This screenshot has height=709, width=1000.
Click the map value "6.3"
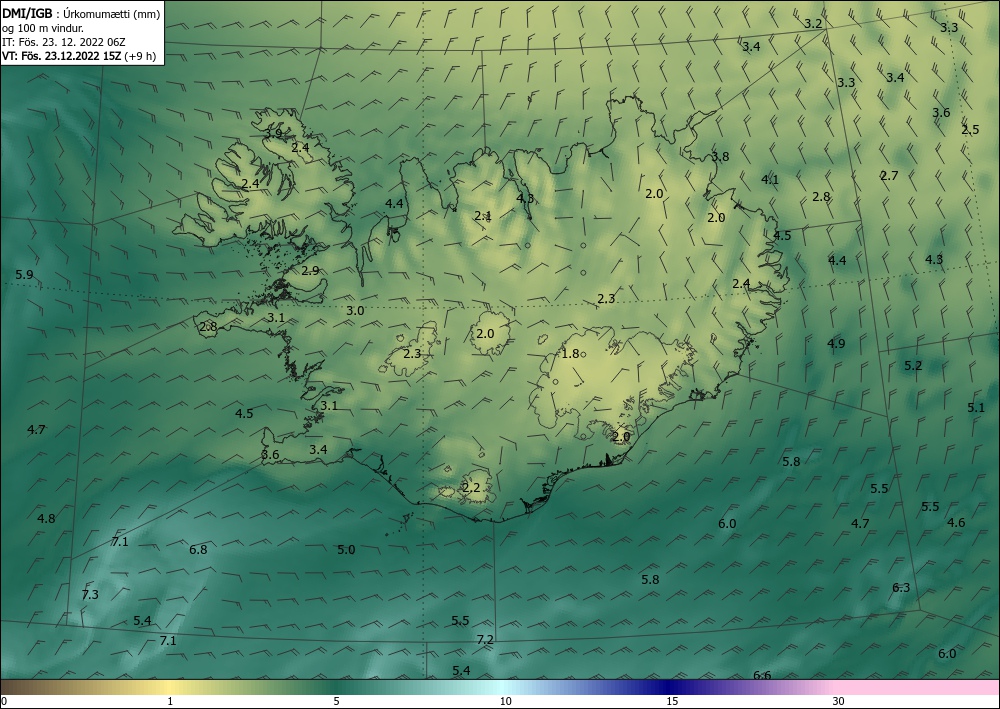point(901,588)
